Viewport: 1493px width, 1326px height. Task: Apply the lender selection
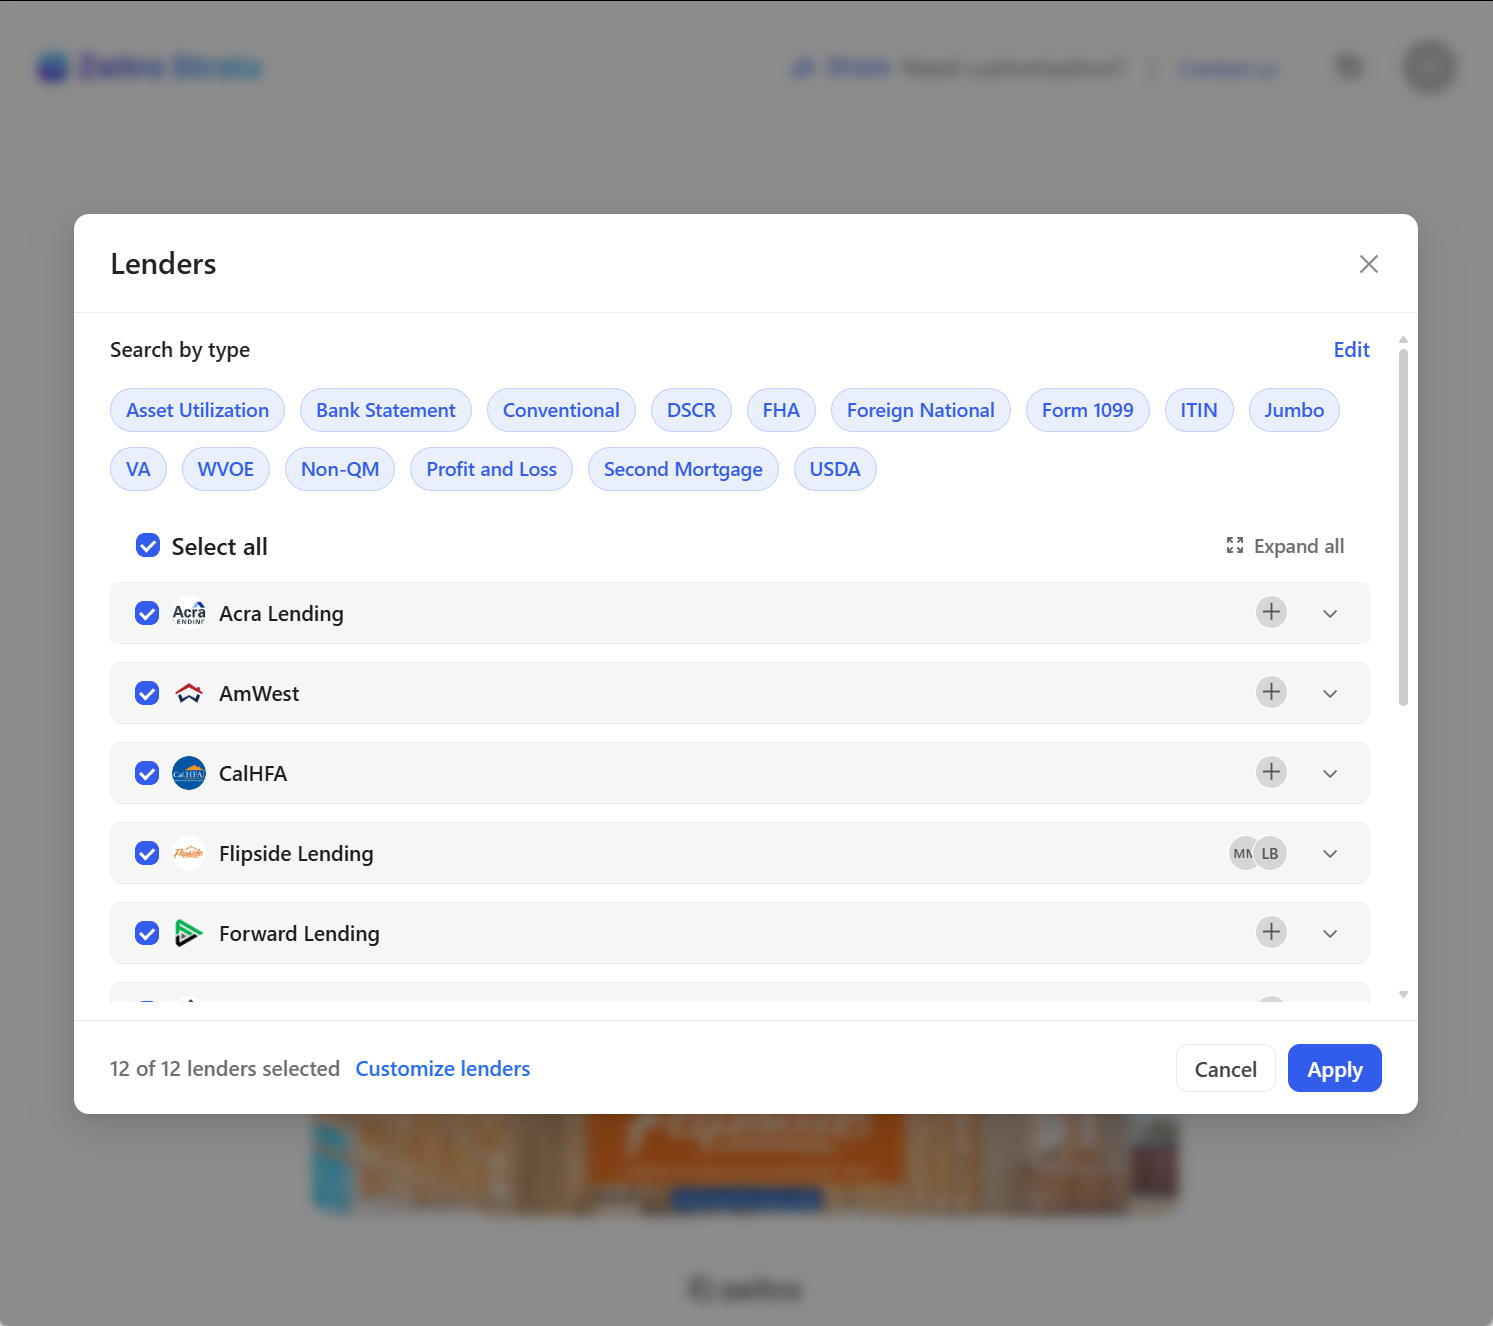click(1335, 1069)
